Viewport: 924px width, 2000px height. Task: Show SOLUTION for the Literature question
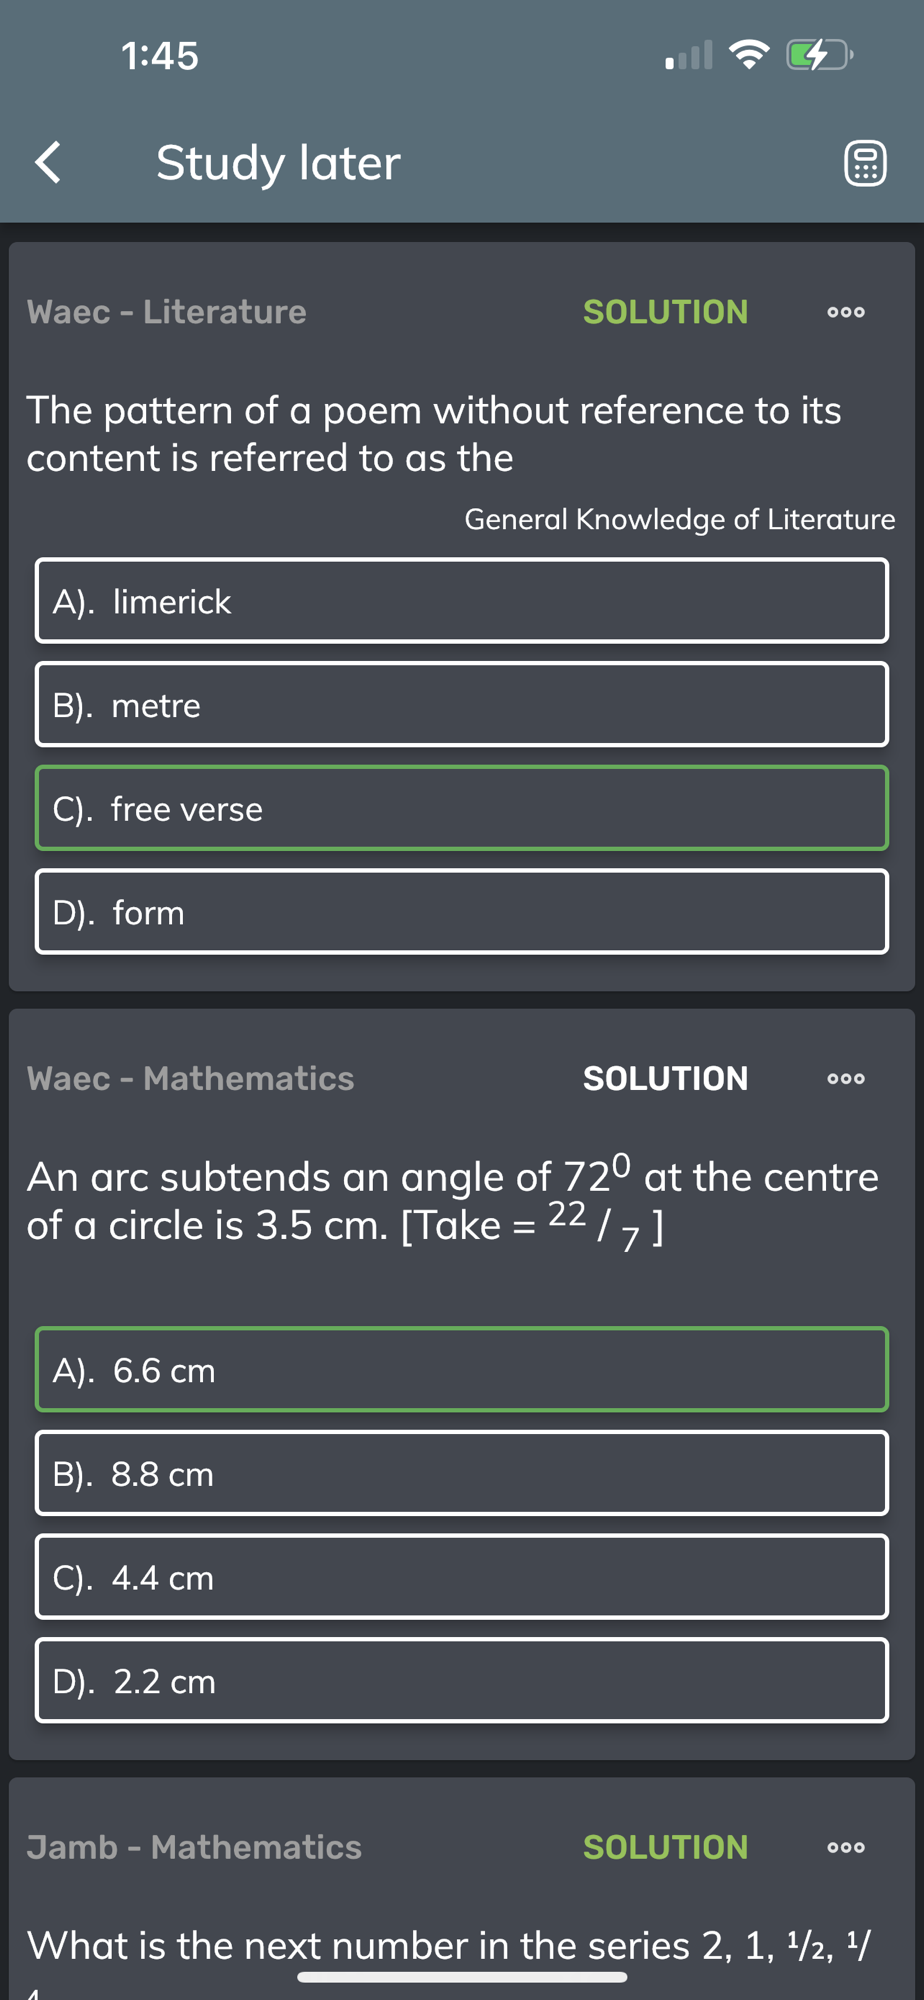click(x=665, y=312)
